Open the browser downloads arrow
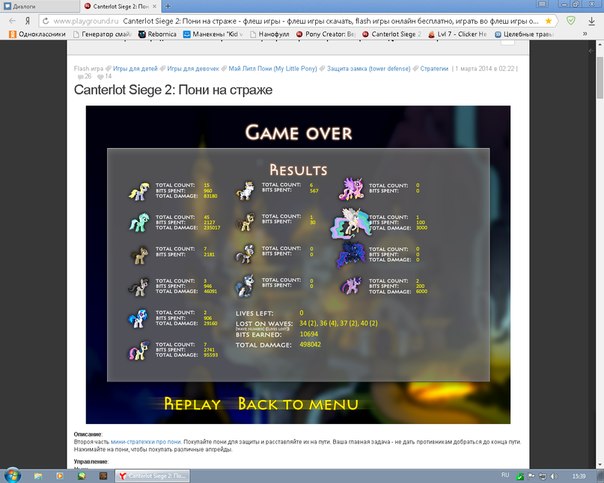 point(592,21)
